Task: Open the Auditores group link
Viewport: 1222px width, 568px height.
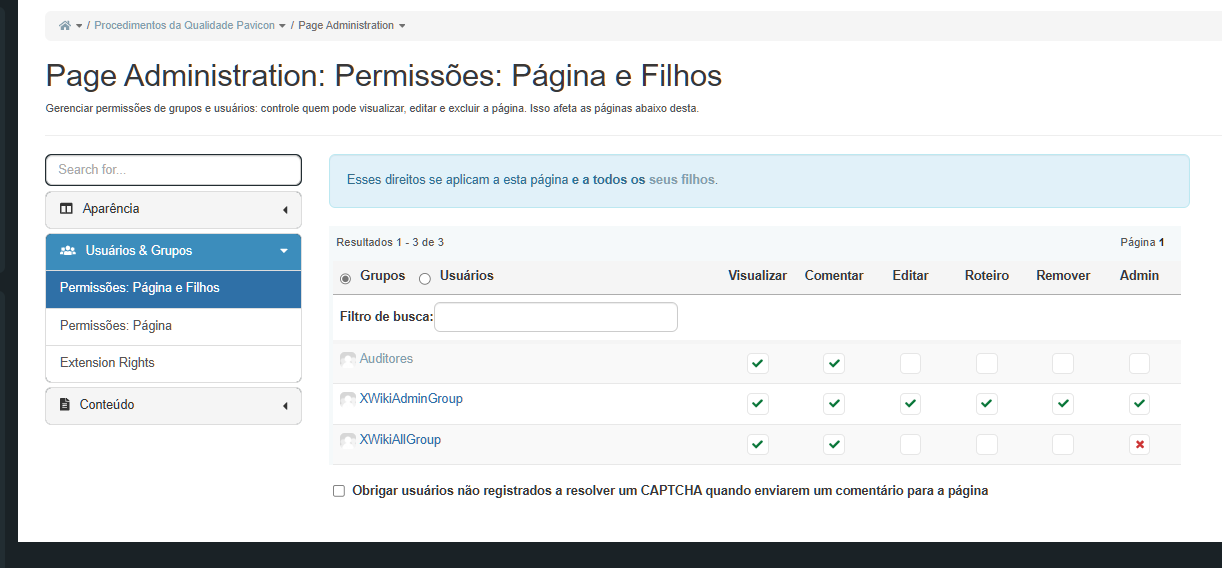Action: tap(386, 358)
